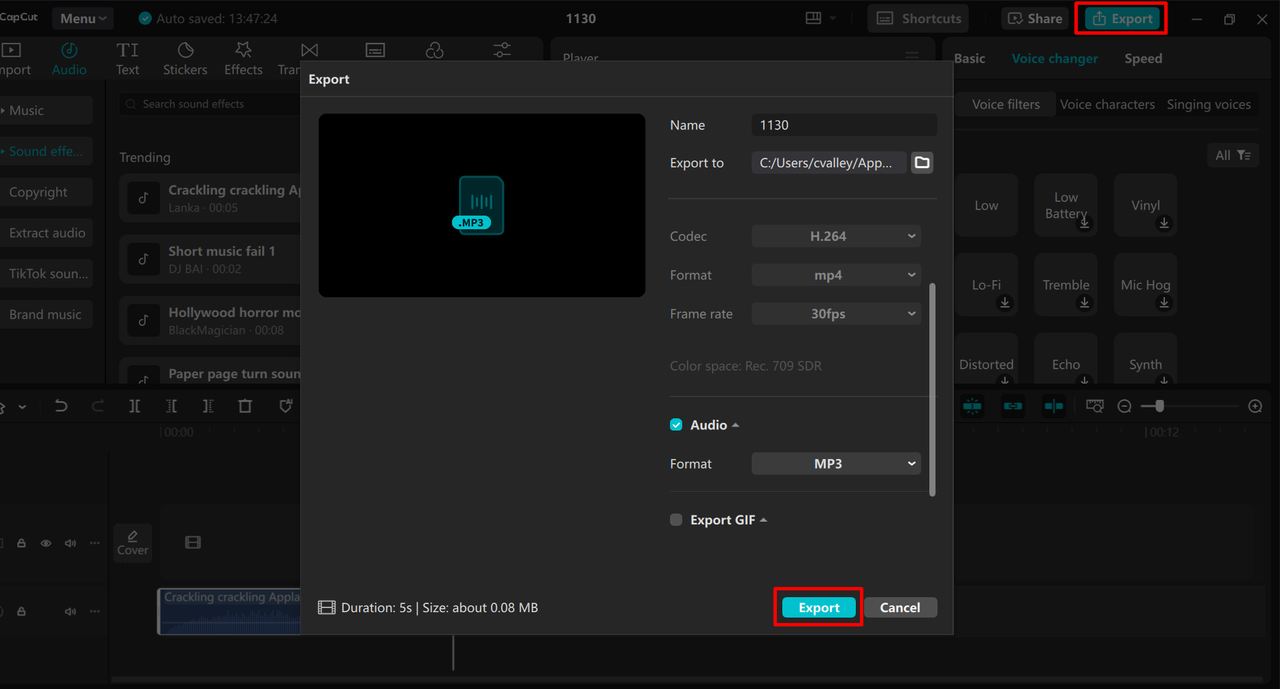Select Brand music in the sidebar

(46, 314)
